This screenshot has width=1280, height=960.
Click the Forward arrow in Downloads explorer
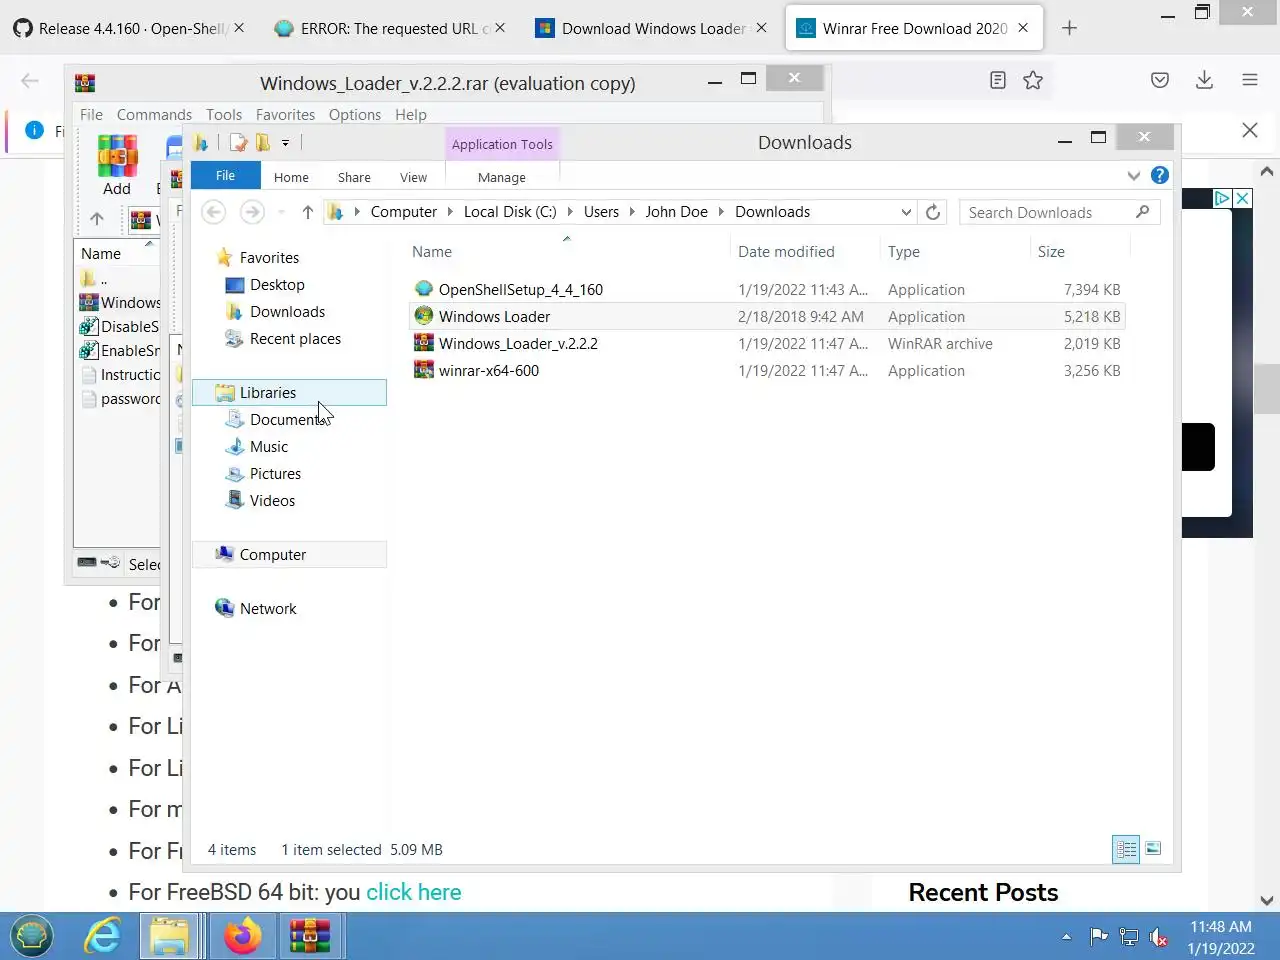[x=252, y=212]
